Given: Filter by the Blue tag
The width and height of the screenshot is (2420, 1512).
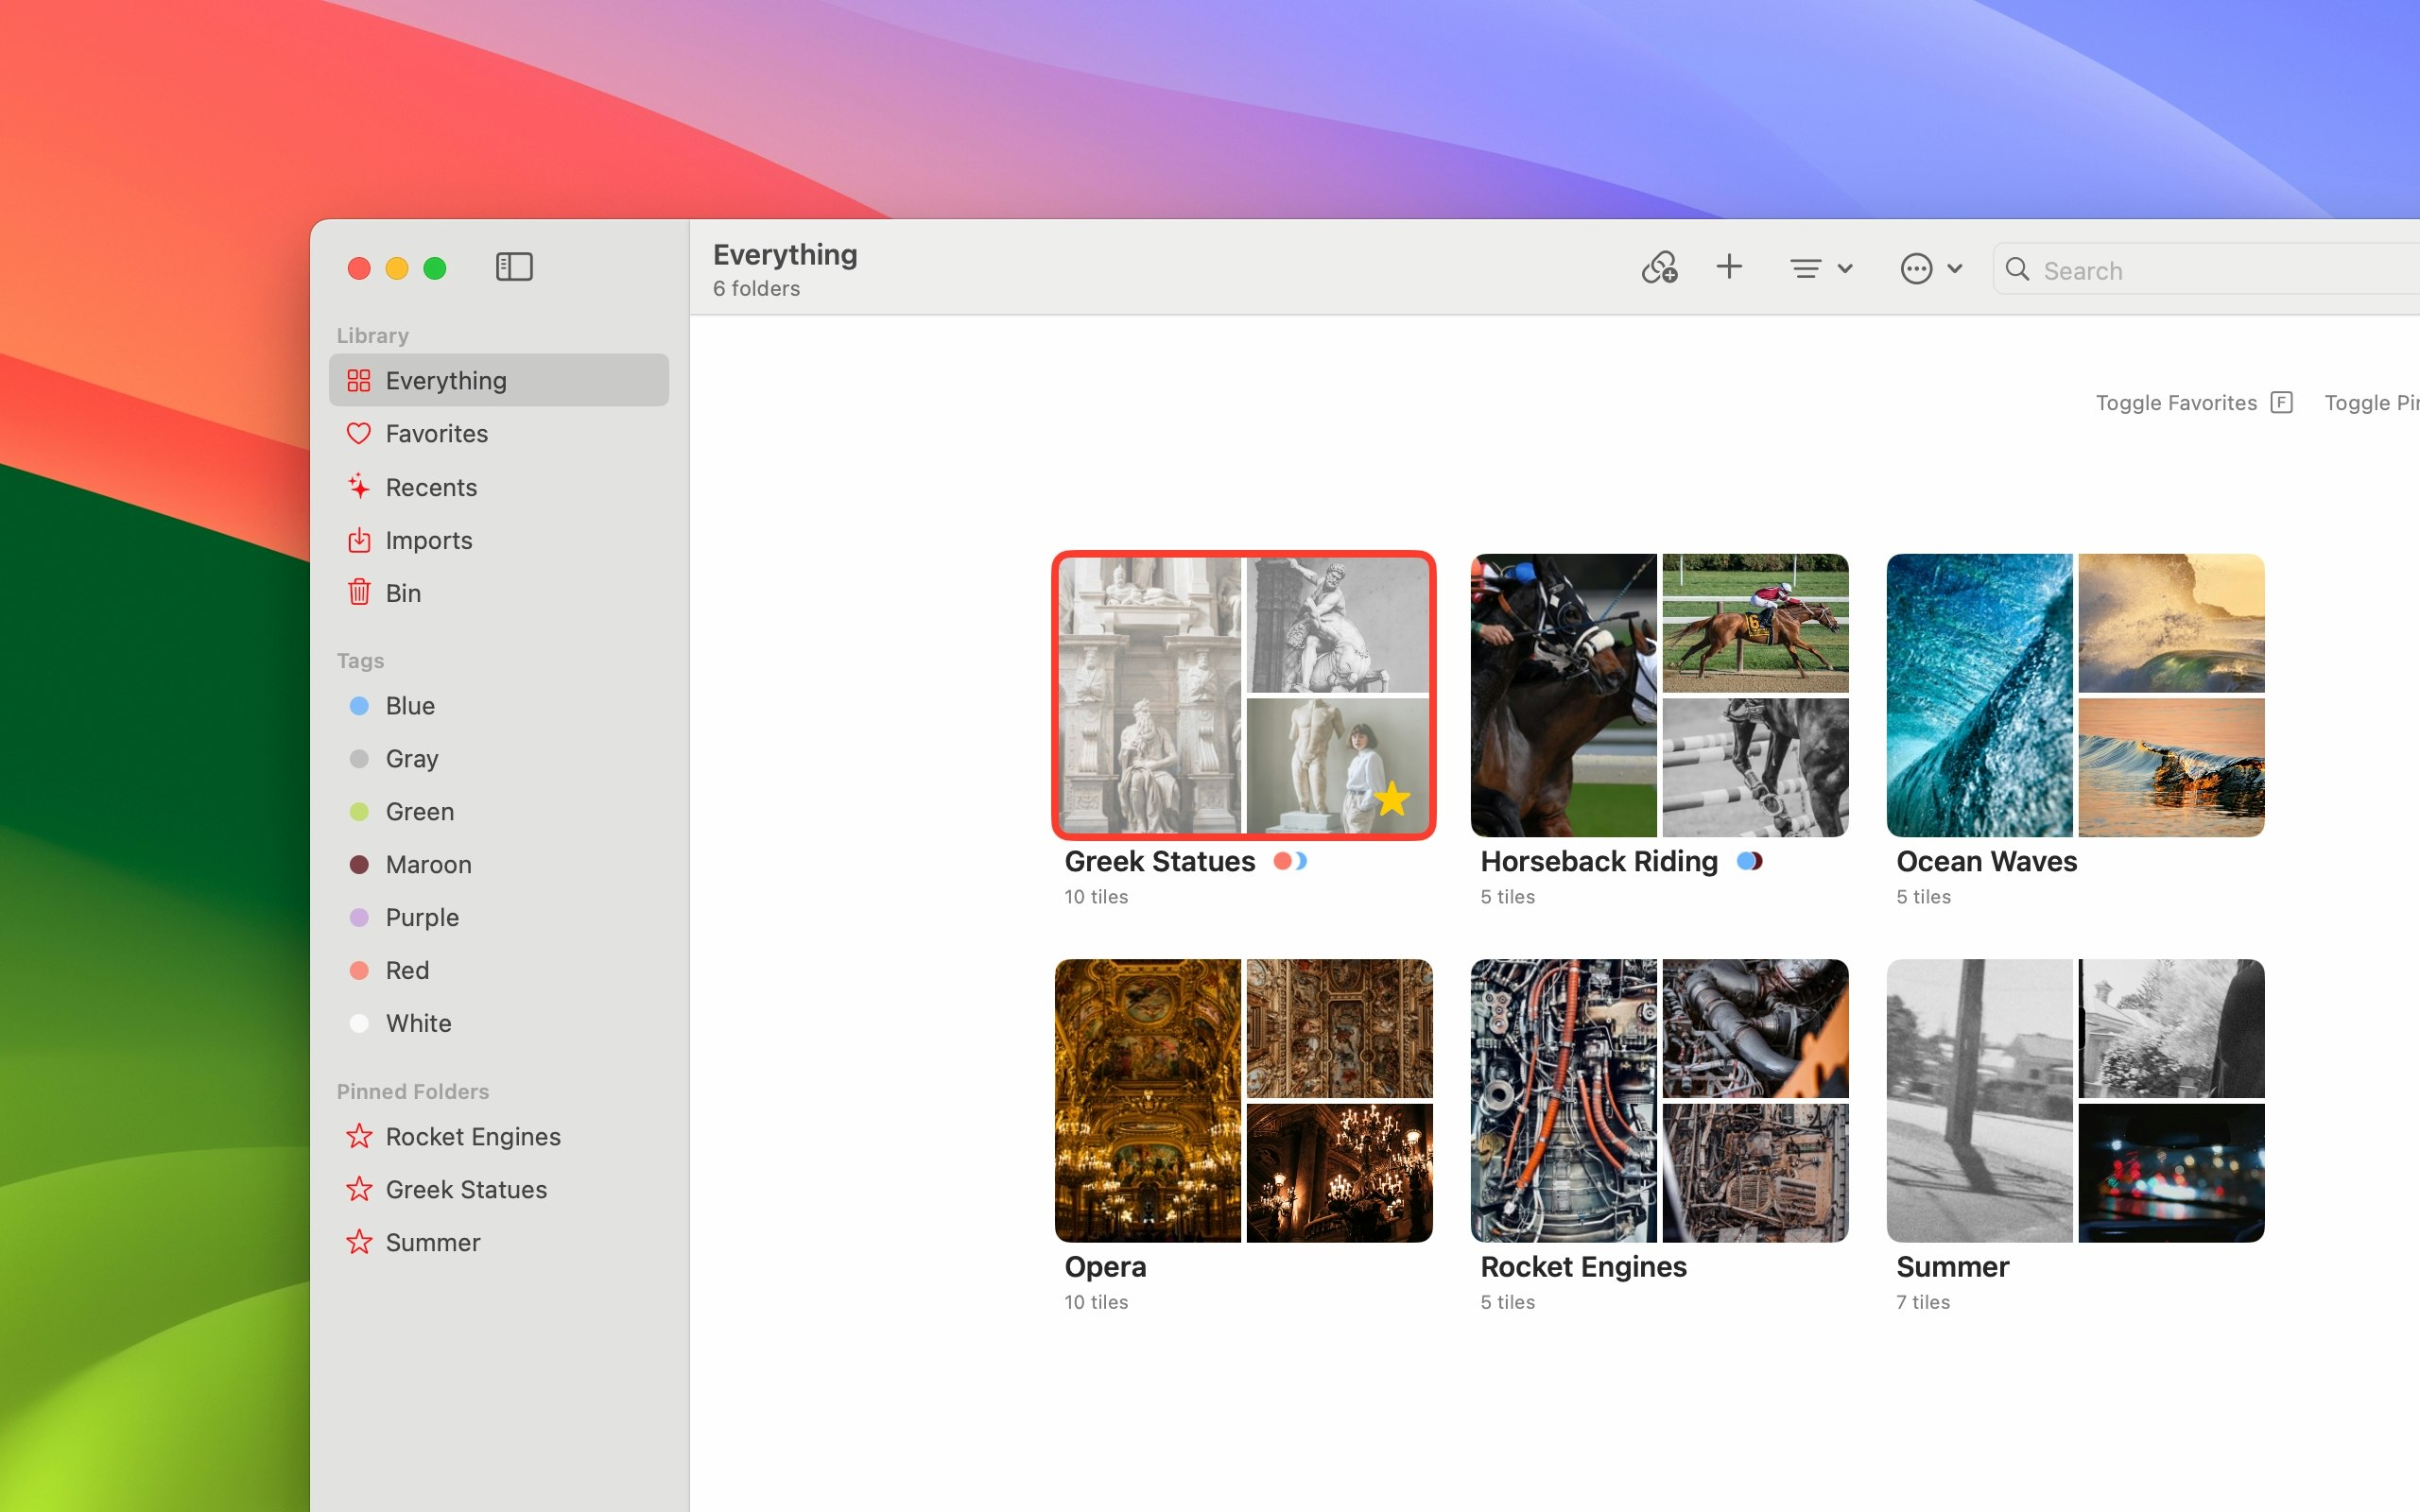Looking at the screenshot, I should pos(499,706).
